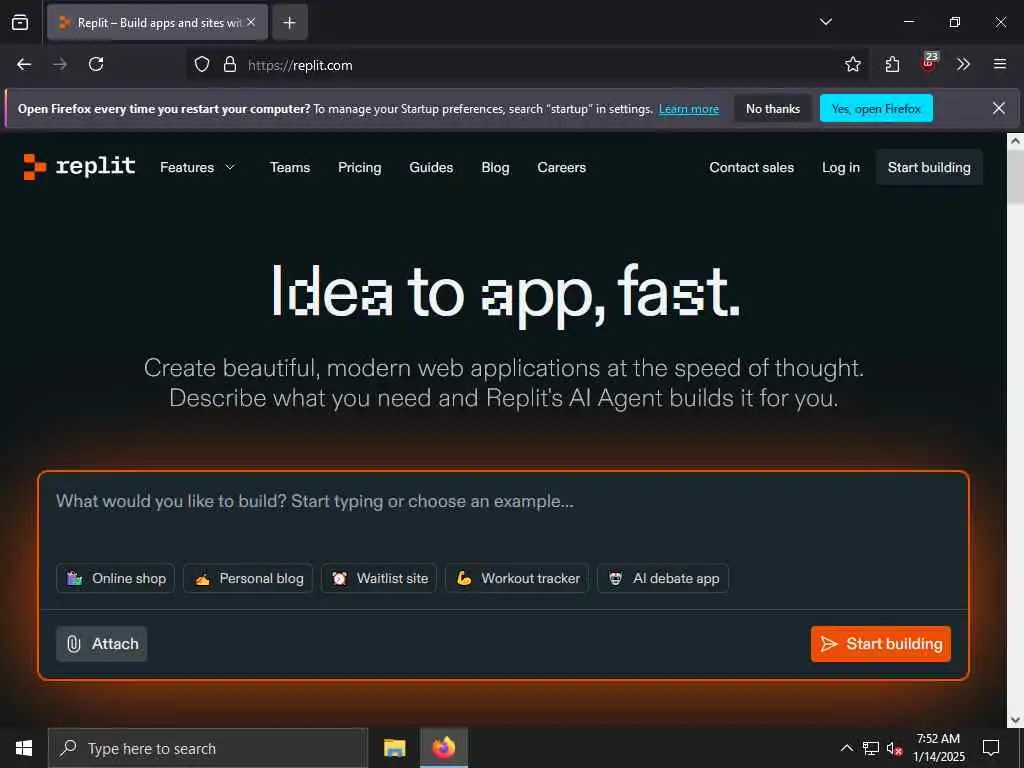Viewport: 1024px width, 768px height.
Task: Go back with the browser back arrow
Action: tap(24, 64)
